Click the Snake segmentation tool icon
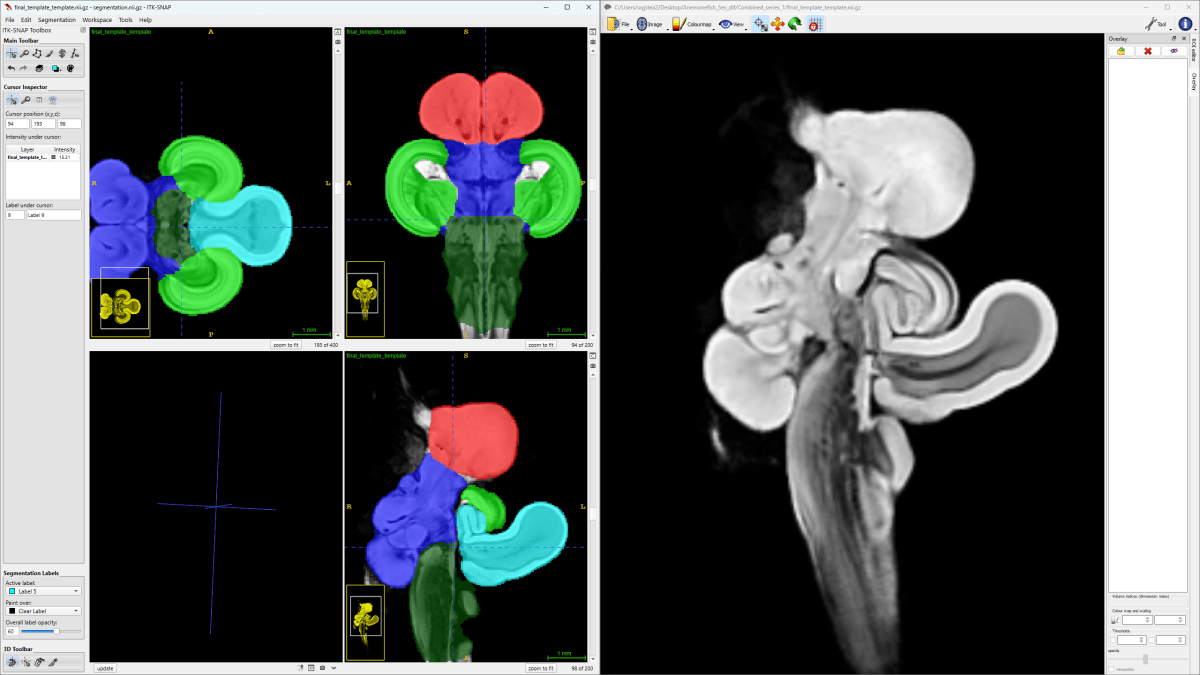 click(62, 53)
